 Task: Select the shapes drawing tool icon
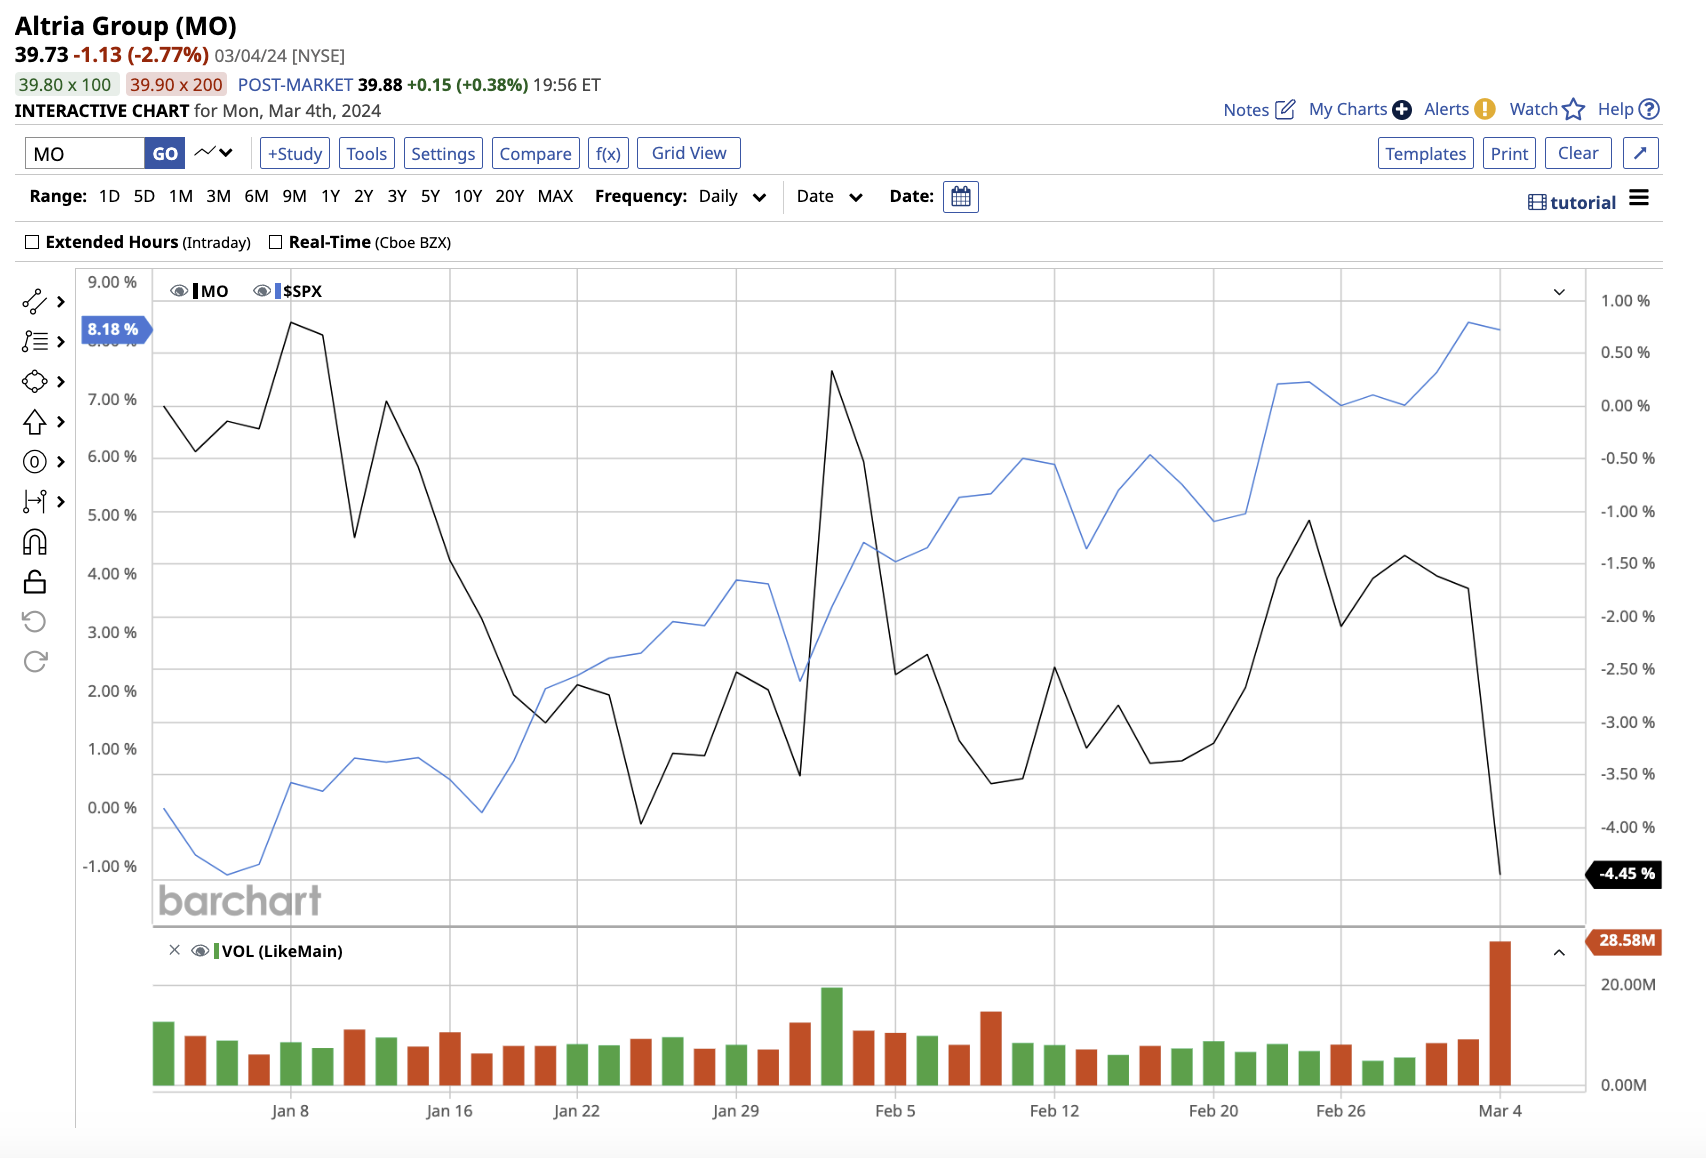click(34, 381)
